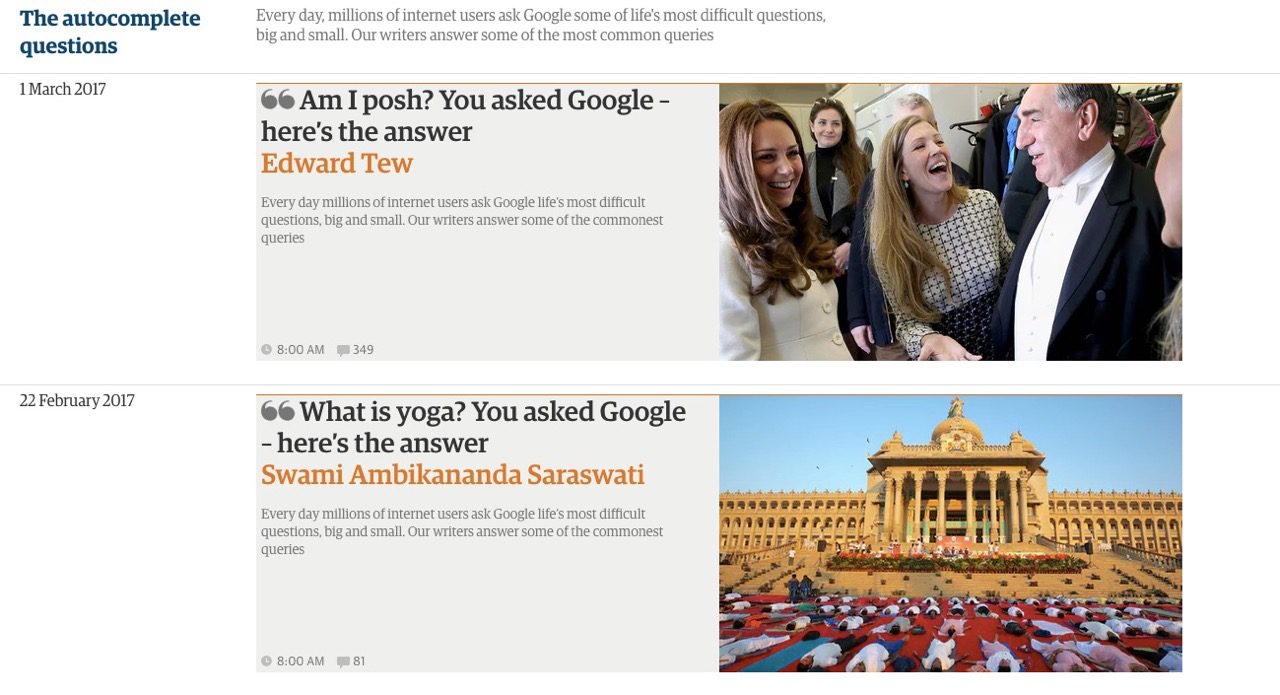Click the 1 March 2017 date label
1280x695 pixels.
(63, 89)
